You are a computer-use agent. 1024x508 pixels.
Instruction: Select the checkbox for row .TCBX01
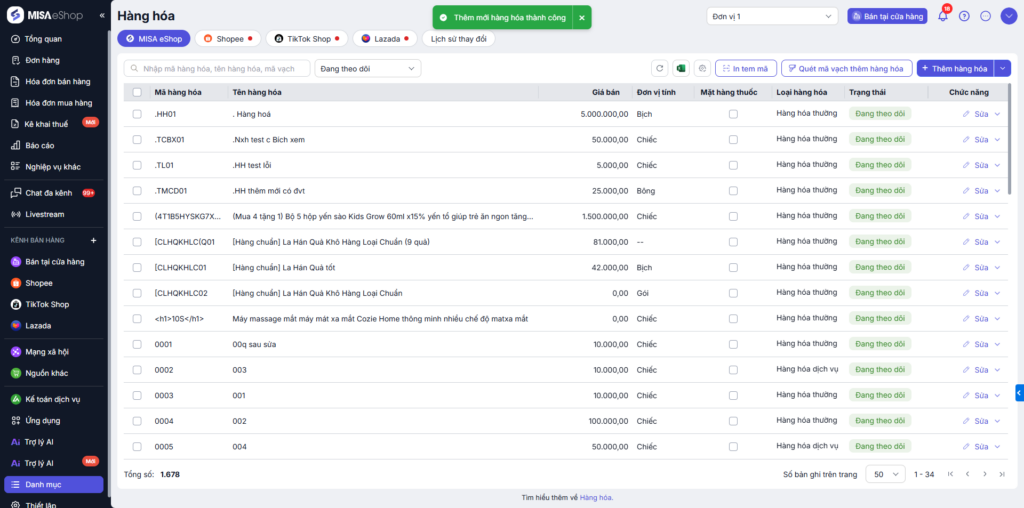click(x=137, y=140)
